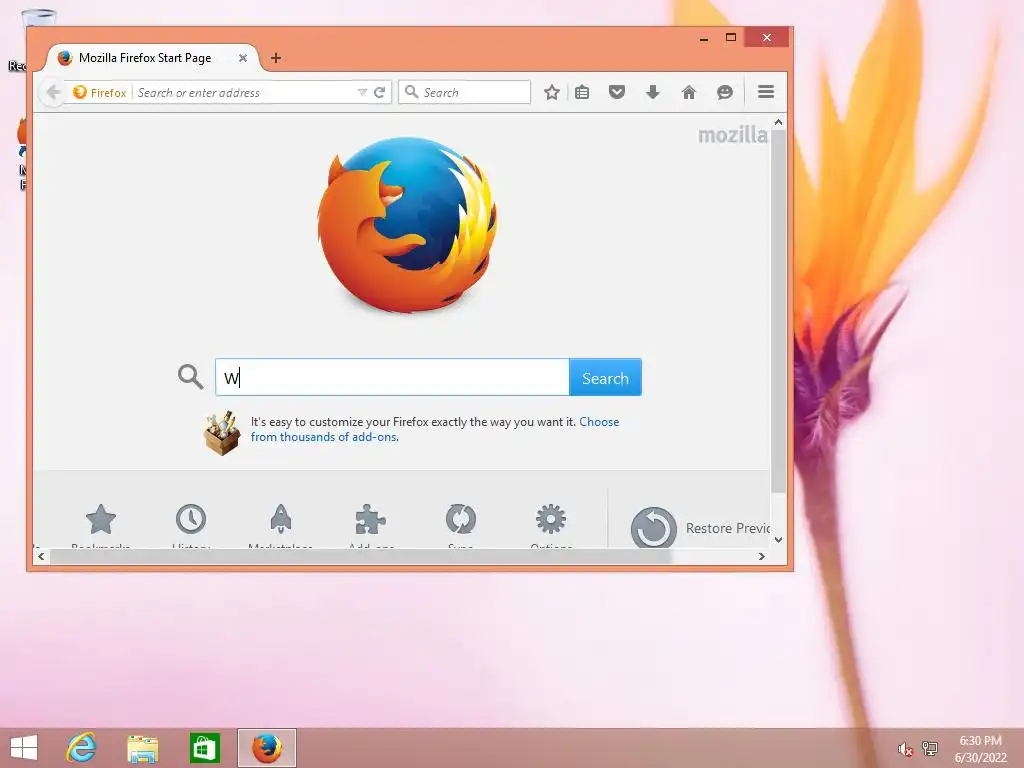Click the toolbar Search box
Screen dimensions: 1024x768
point(465,92)
